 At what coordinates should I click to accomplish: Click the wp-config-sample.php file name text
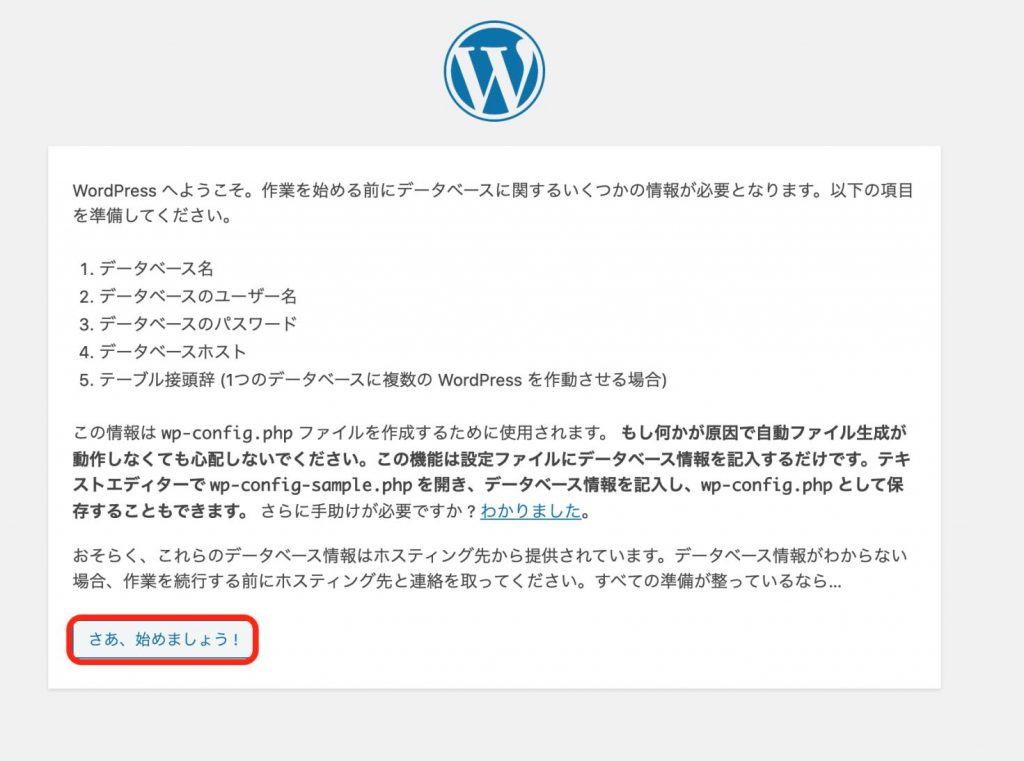tap(311, 485)
